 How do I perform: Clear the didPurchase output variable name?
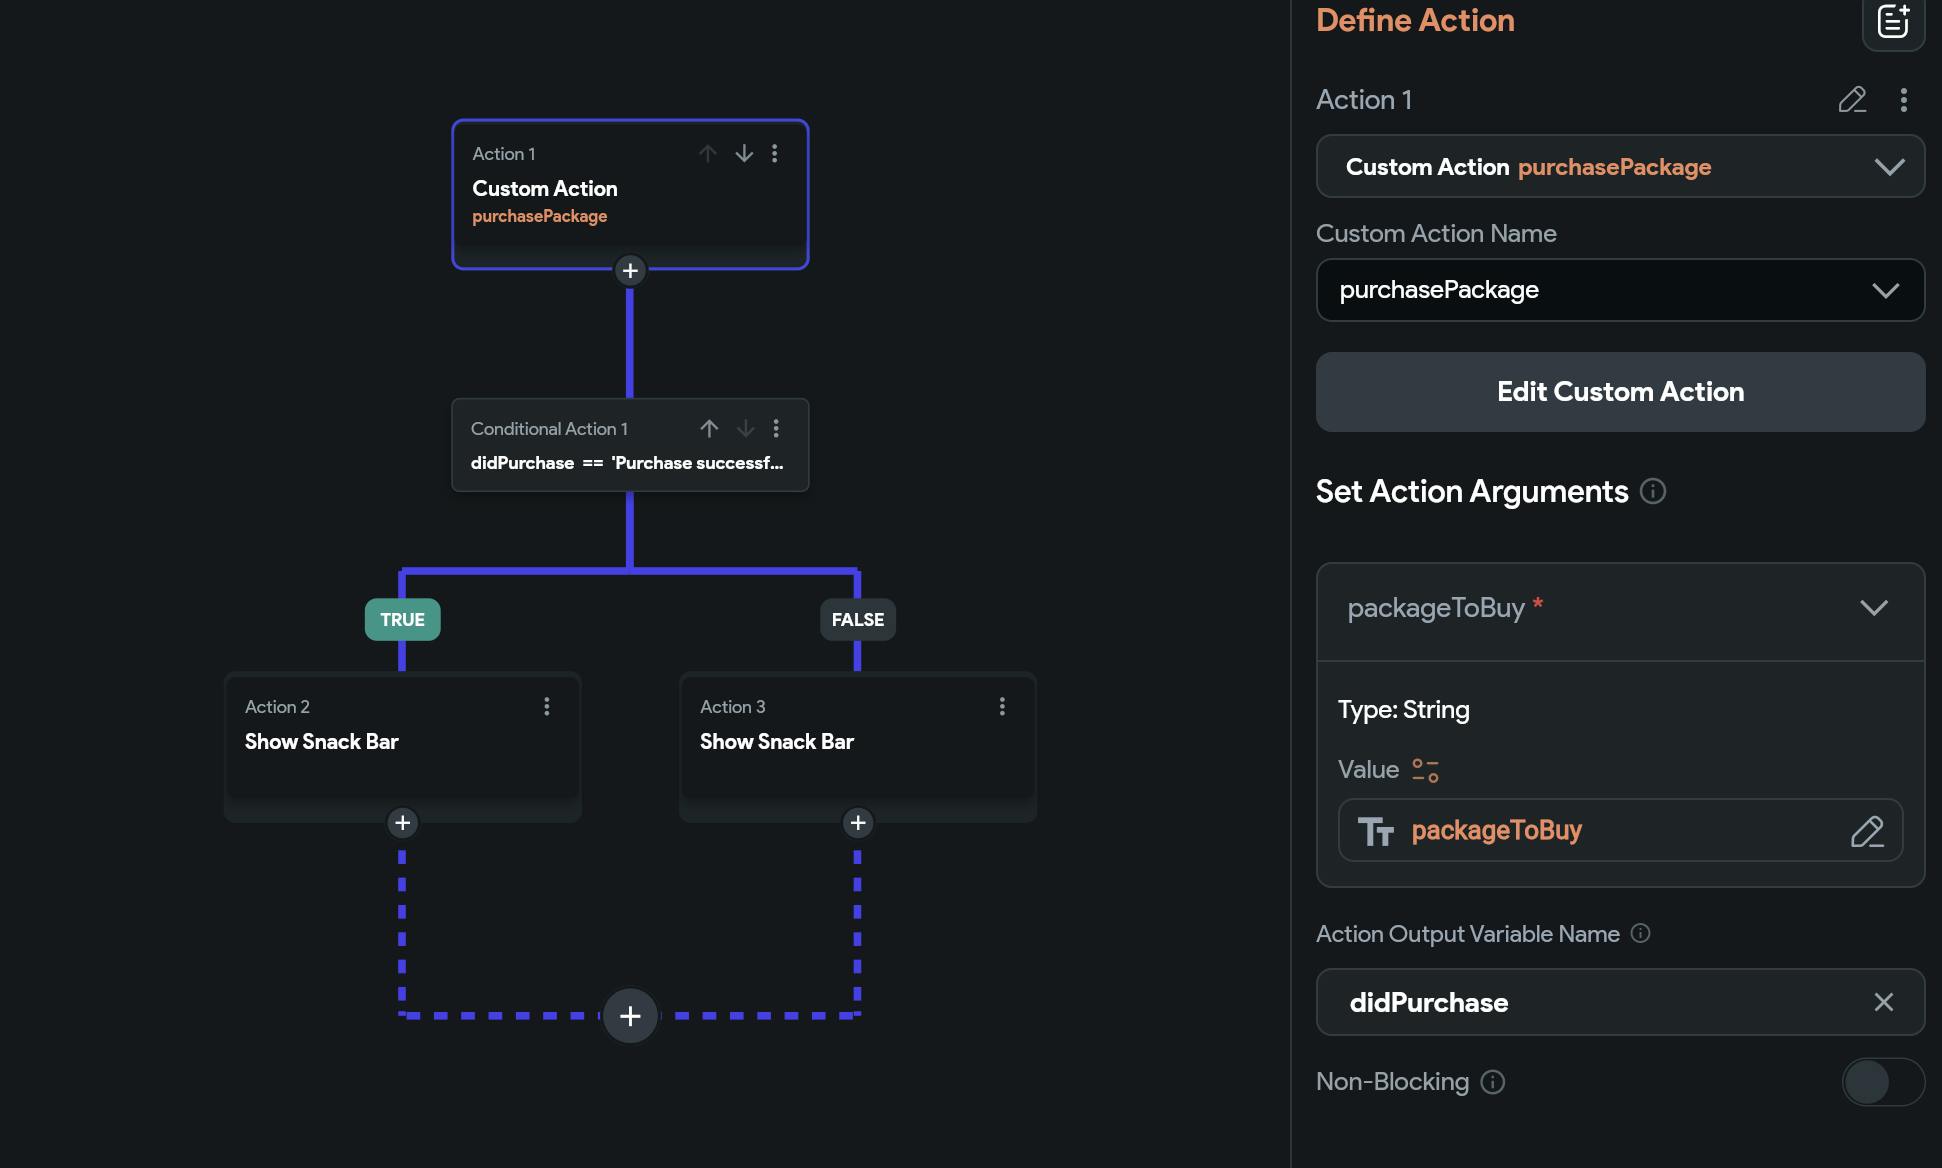pyautogui.click(x=1883, y=1002)
